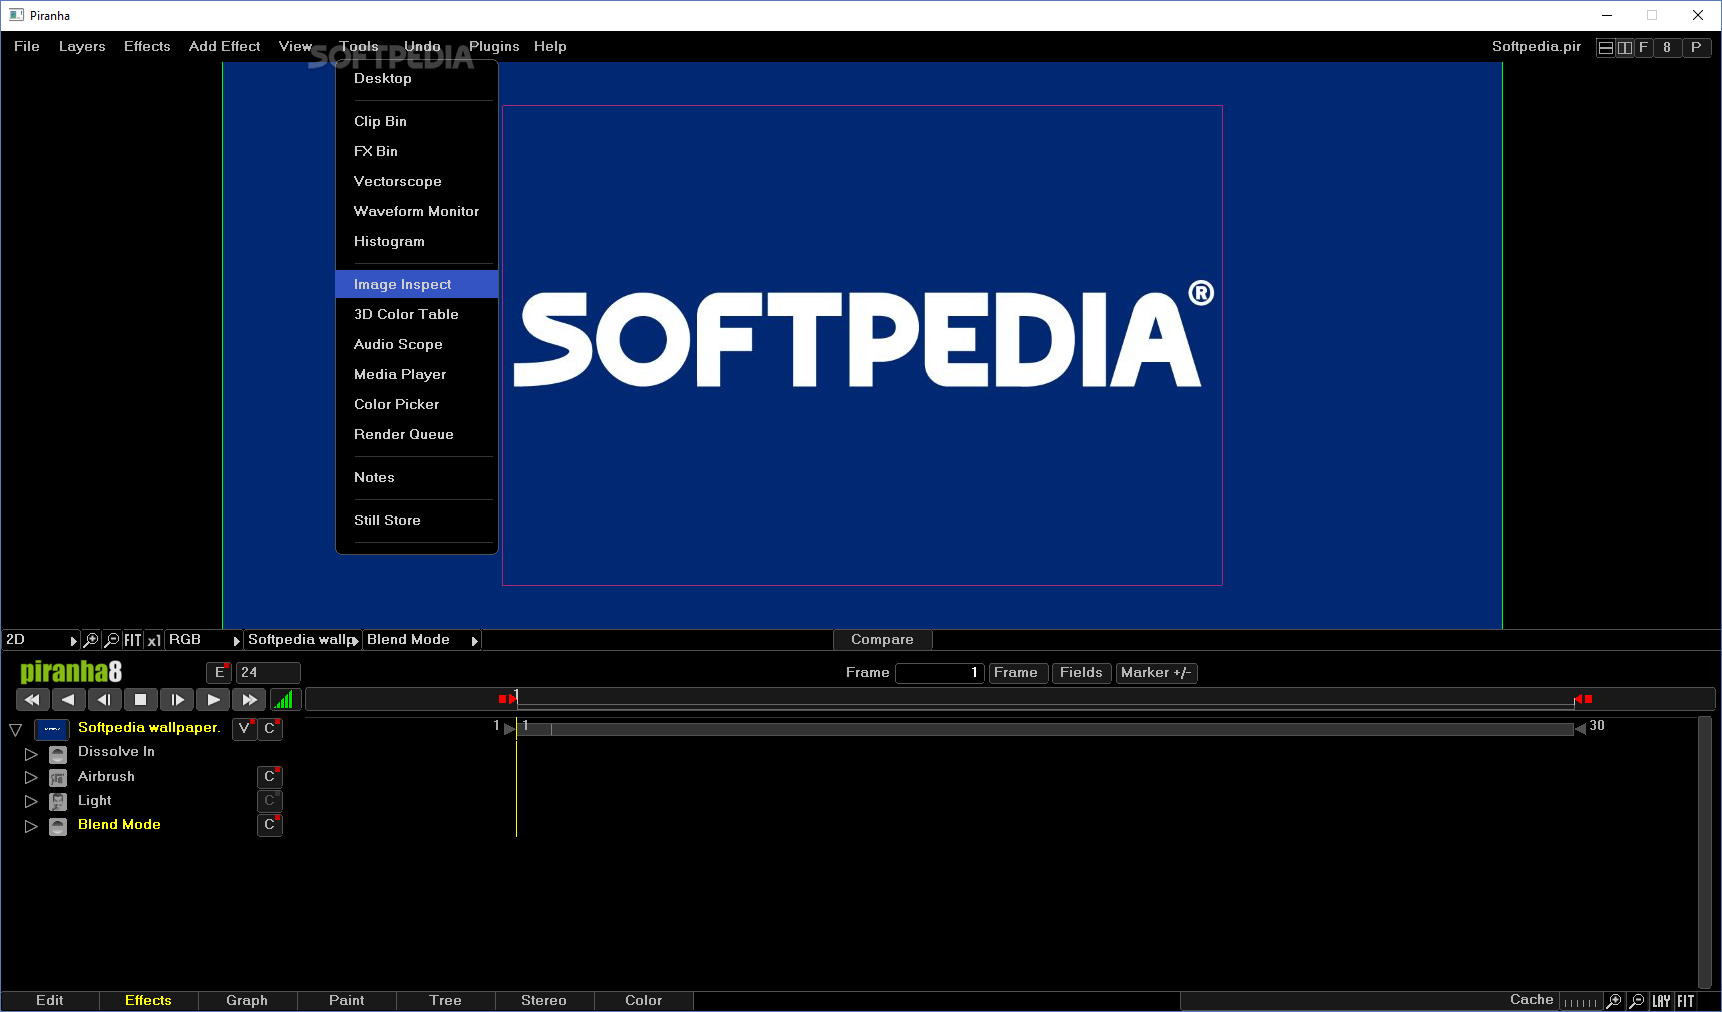Click the Frame number input field
1722x1012 pixels.
[940, 673]
